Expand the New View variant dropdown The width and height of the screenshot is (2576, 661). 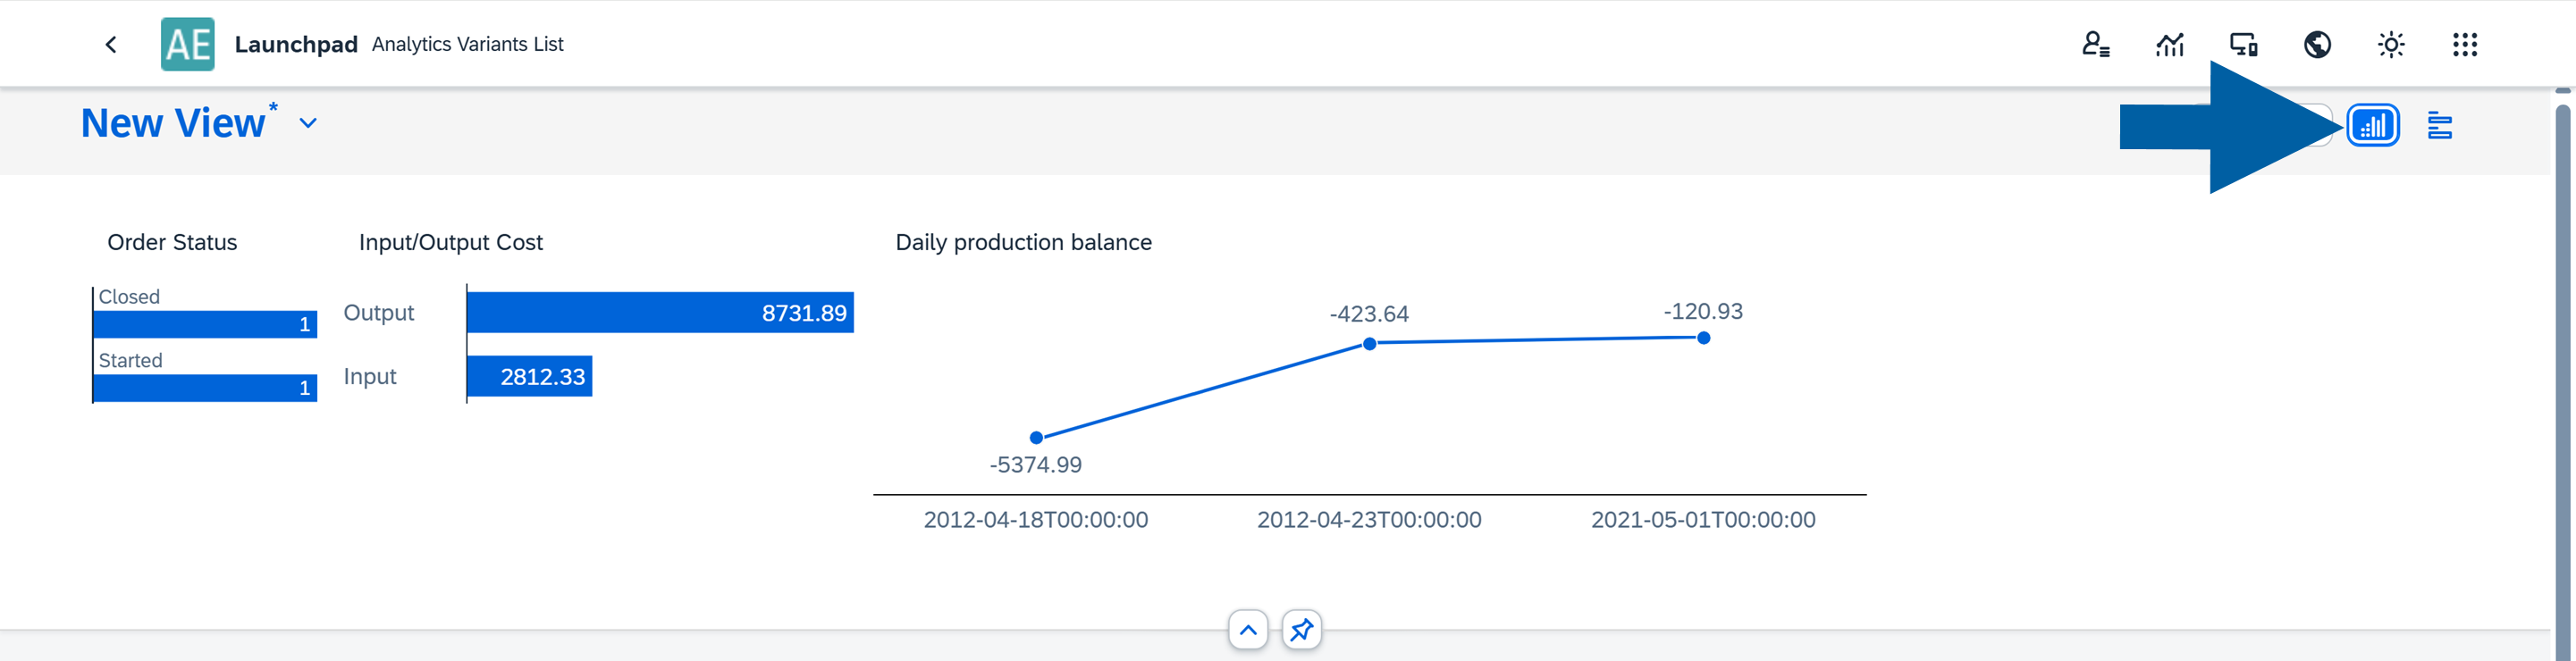click(x=308, y=123)
